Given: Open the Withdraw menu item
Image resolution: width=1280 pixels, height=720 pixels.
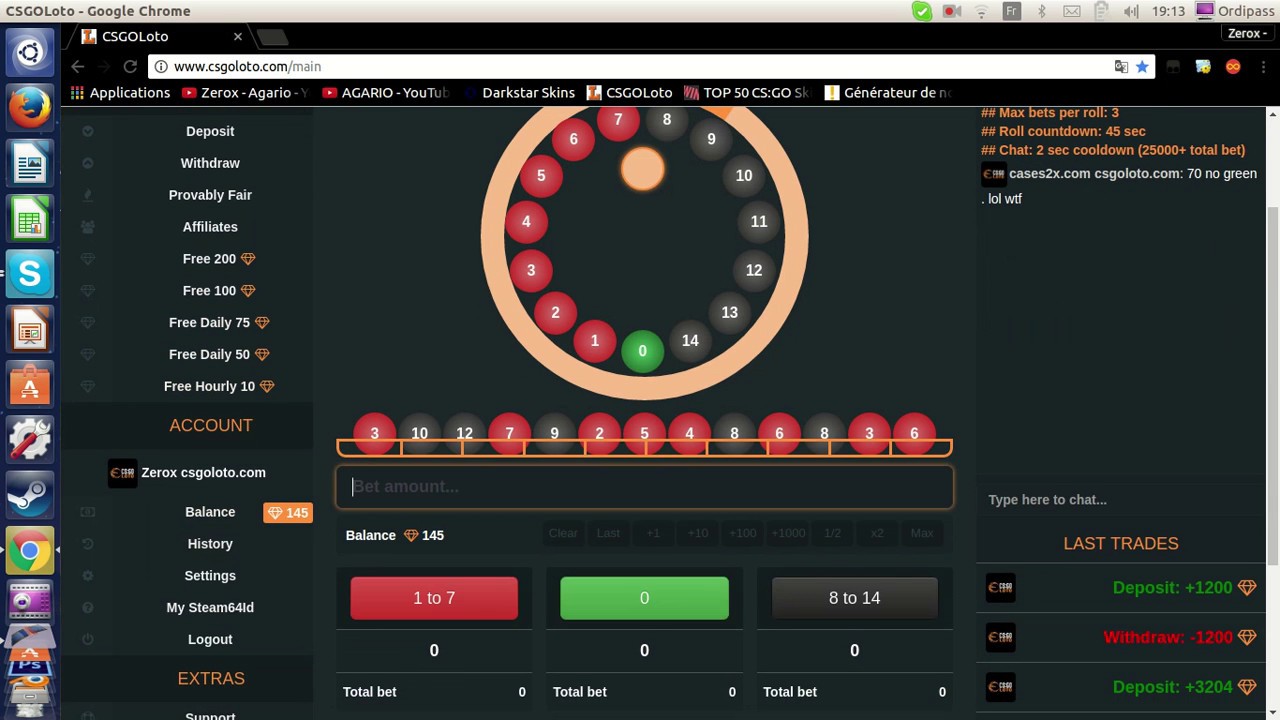Looking at the screenshot, I should (210, 163).
